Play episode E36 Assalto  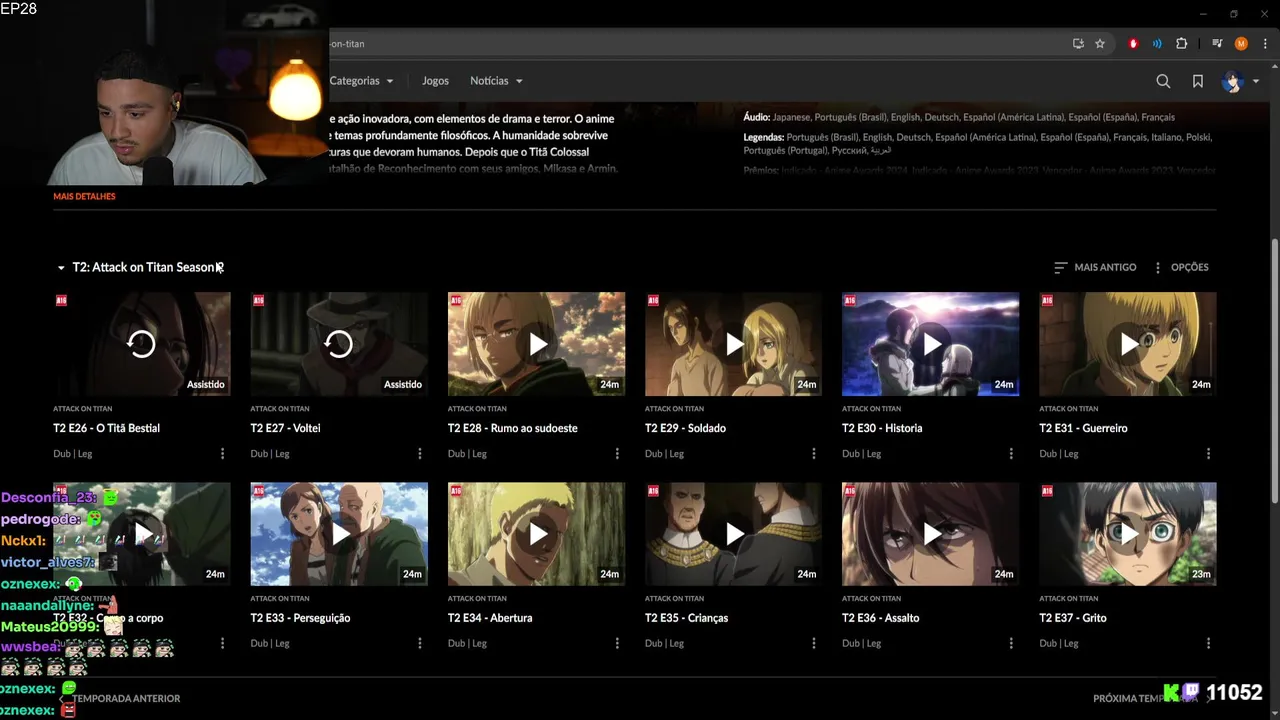[931, 534]
